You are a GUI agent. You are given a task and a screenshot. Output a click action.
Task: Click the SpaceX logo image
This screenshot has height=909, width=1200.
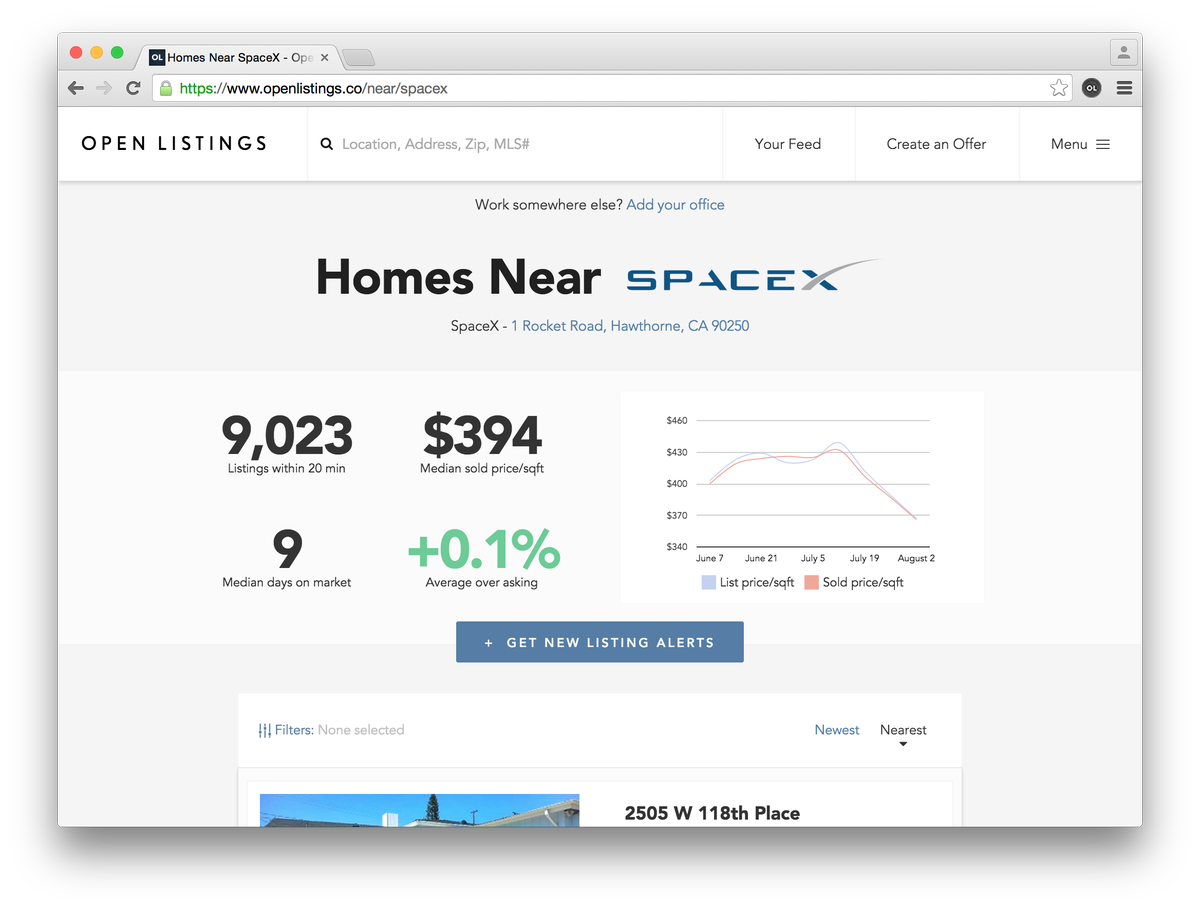(x=752, y=276)
